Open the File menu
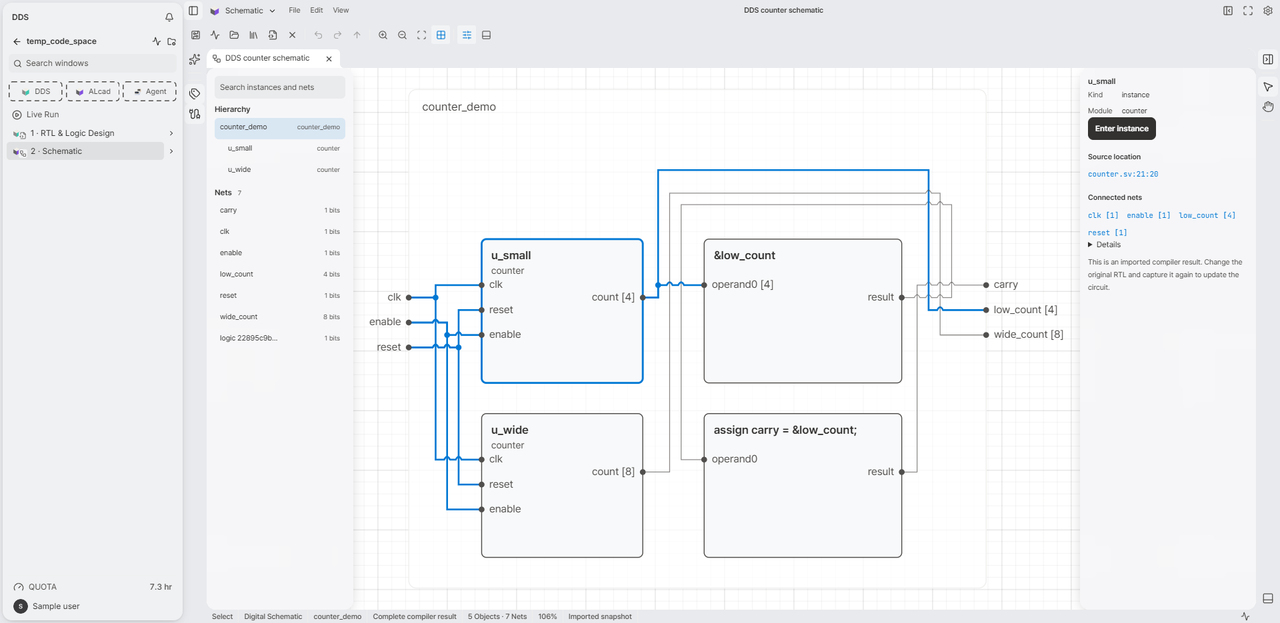Screen dimensions: 1280x623 pyautogui.click(x=294, y=11)
